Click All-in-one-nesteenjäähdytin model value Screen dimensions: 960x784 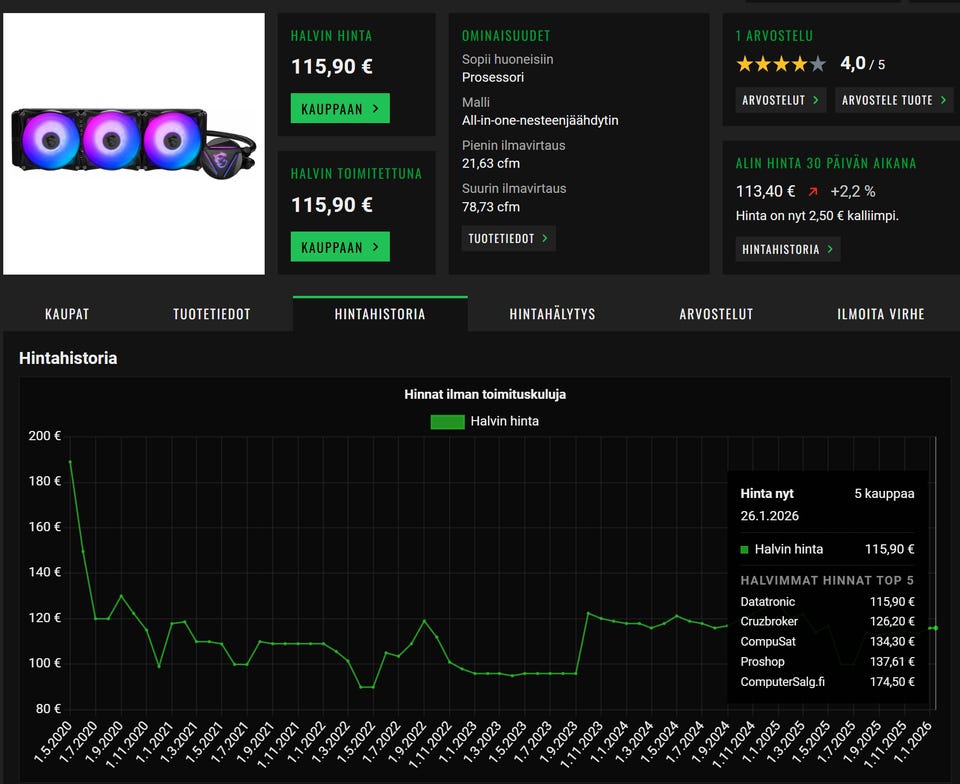point(540,120)
